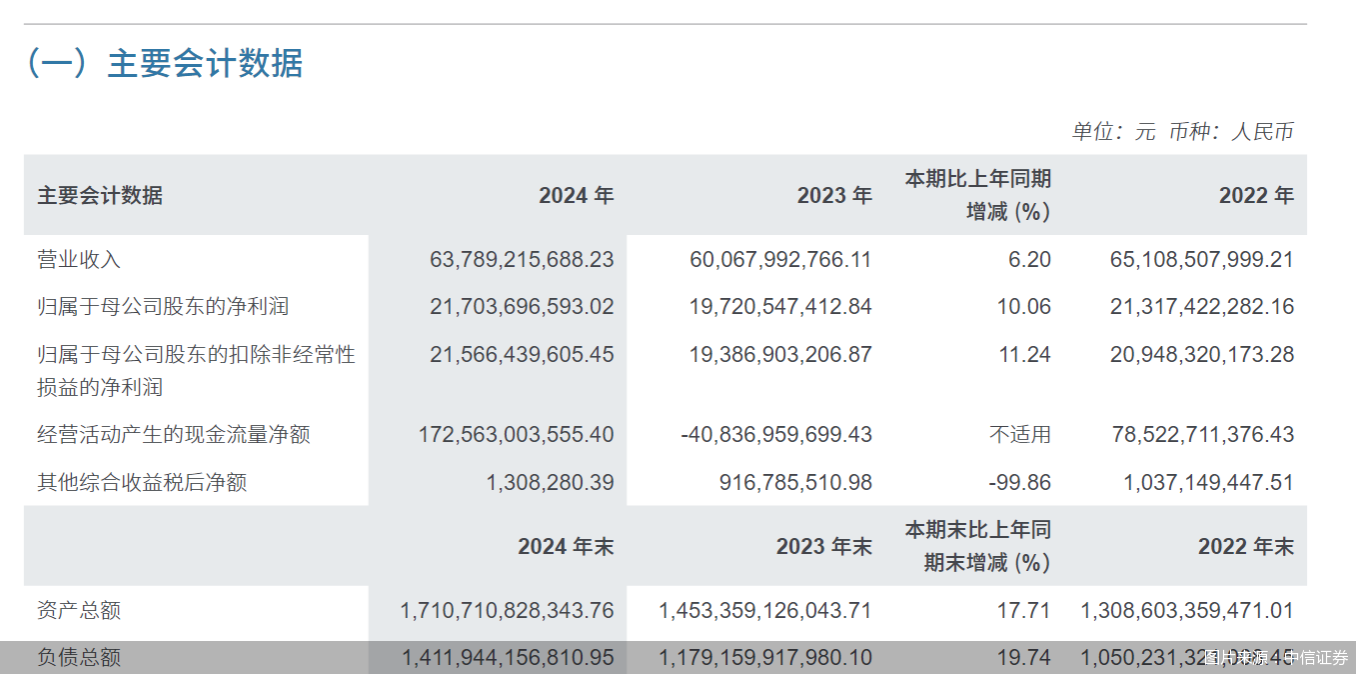The image size is (1356, 674).
Task: Select value 1,308,280.39
Action: [550, 482]
